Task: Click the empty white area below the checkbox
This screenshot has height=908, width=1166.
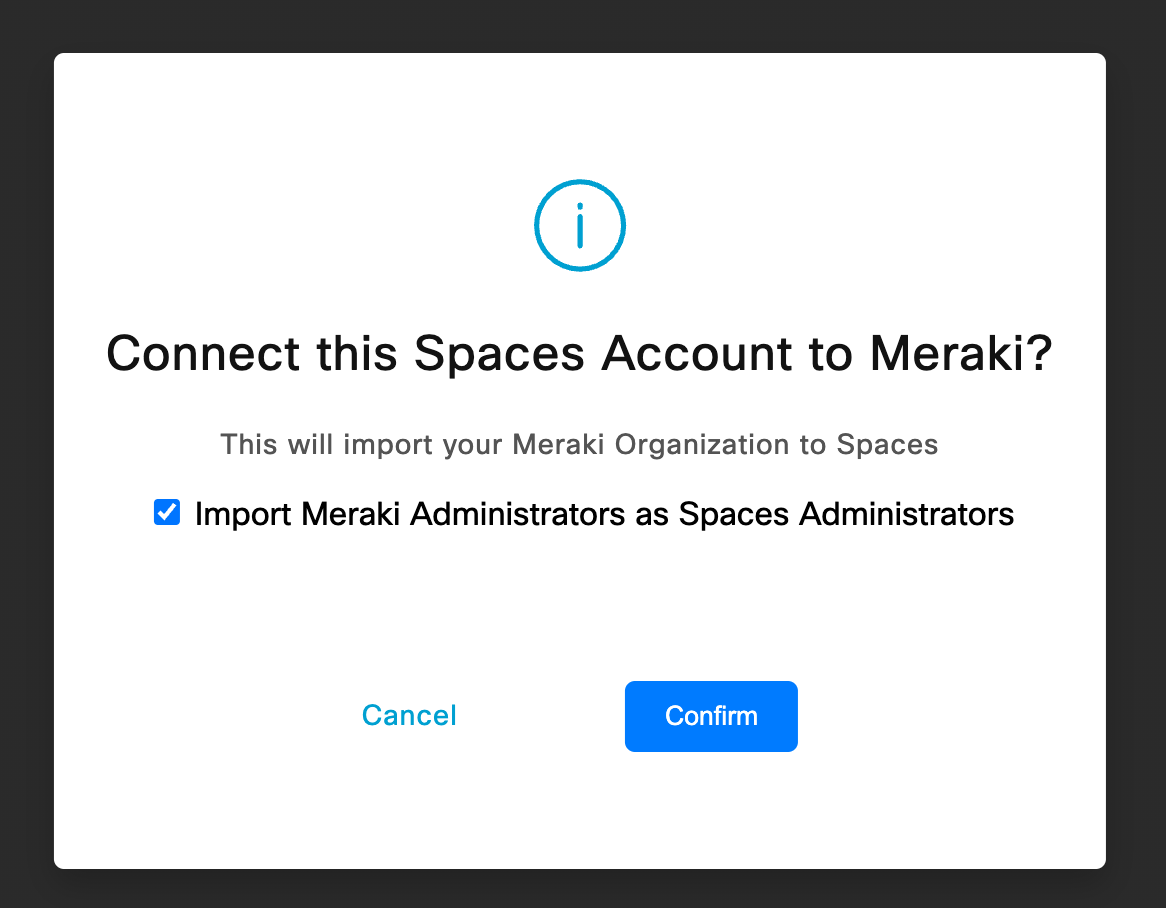Action: click(x=580, y=600)
